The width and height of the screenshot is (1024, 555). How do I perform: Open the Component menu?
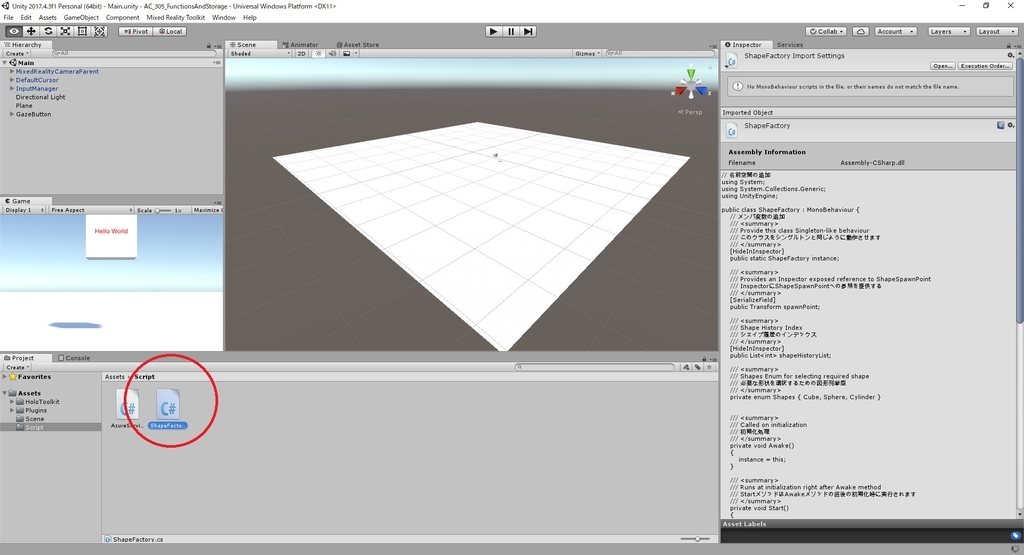tap(122, 18)
